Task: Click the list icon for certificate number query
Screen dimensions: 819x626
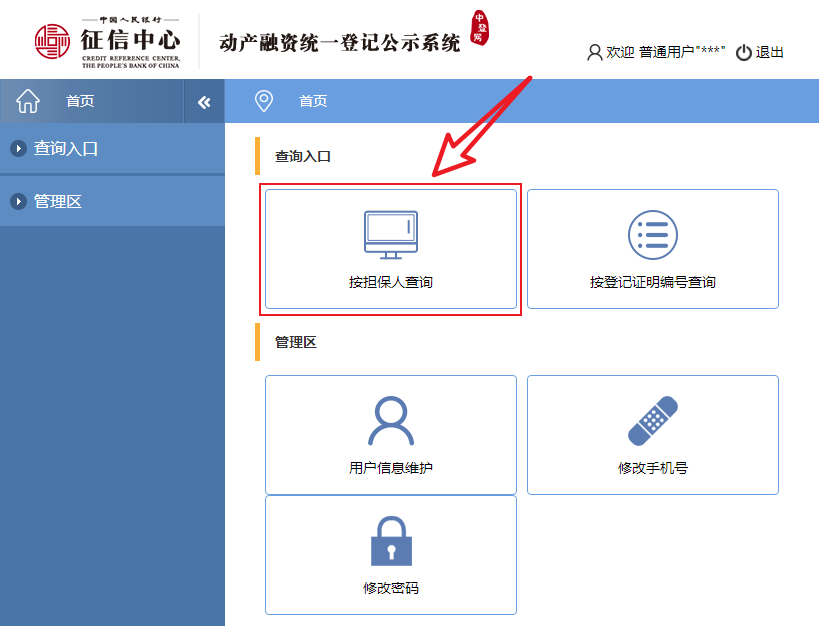Action: tap(652, 235)
